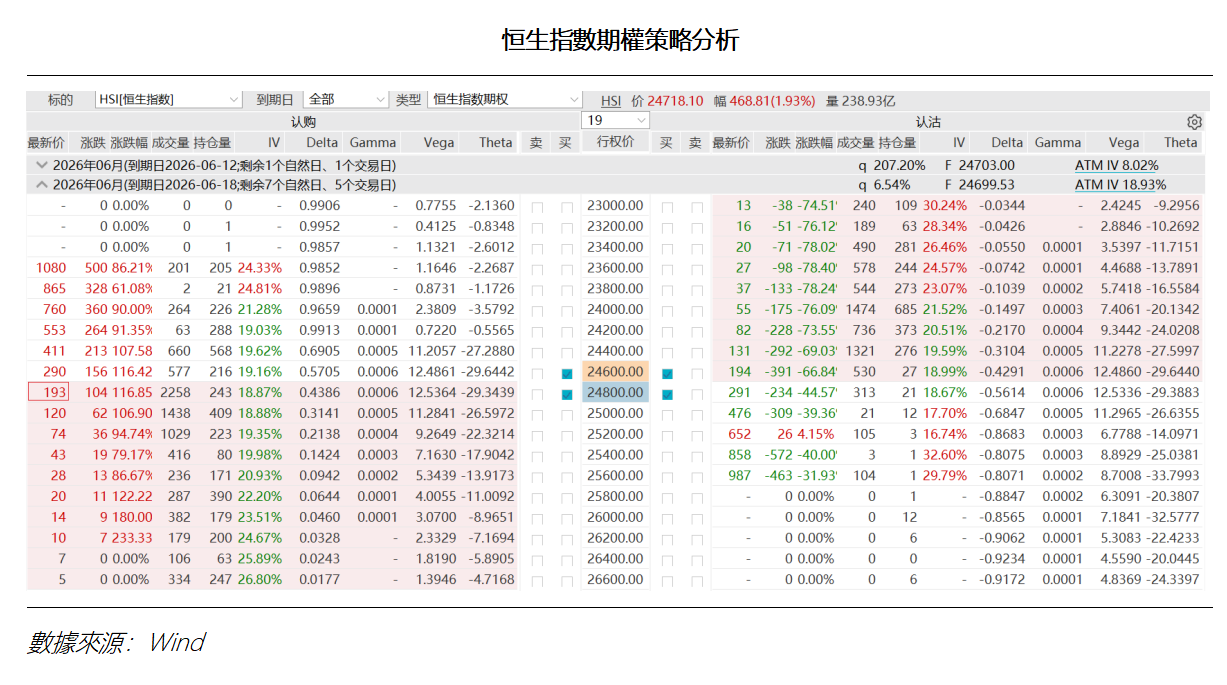The image size is (1227, 685).
Task: Click the q 207.20% value
Action: coord(892,165)
